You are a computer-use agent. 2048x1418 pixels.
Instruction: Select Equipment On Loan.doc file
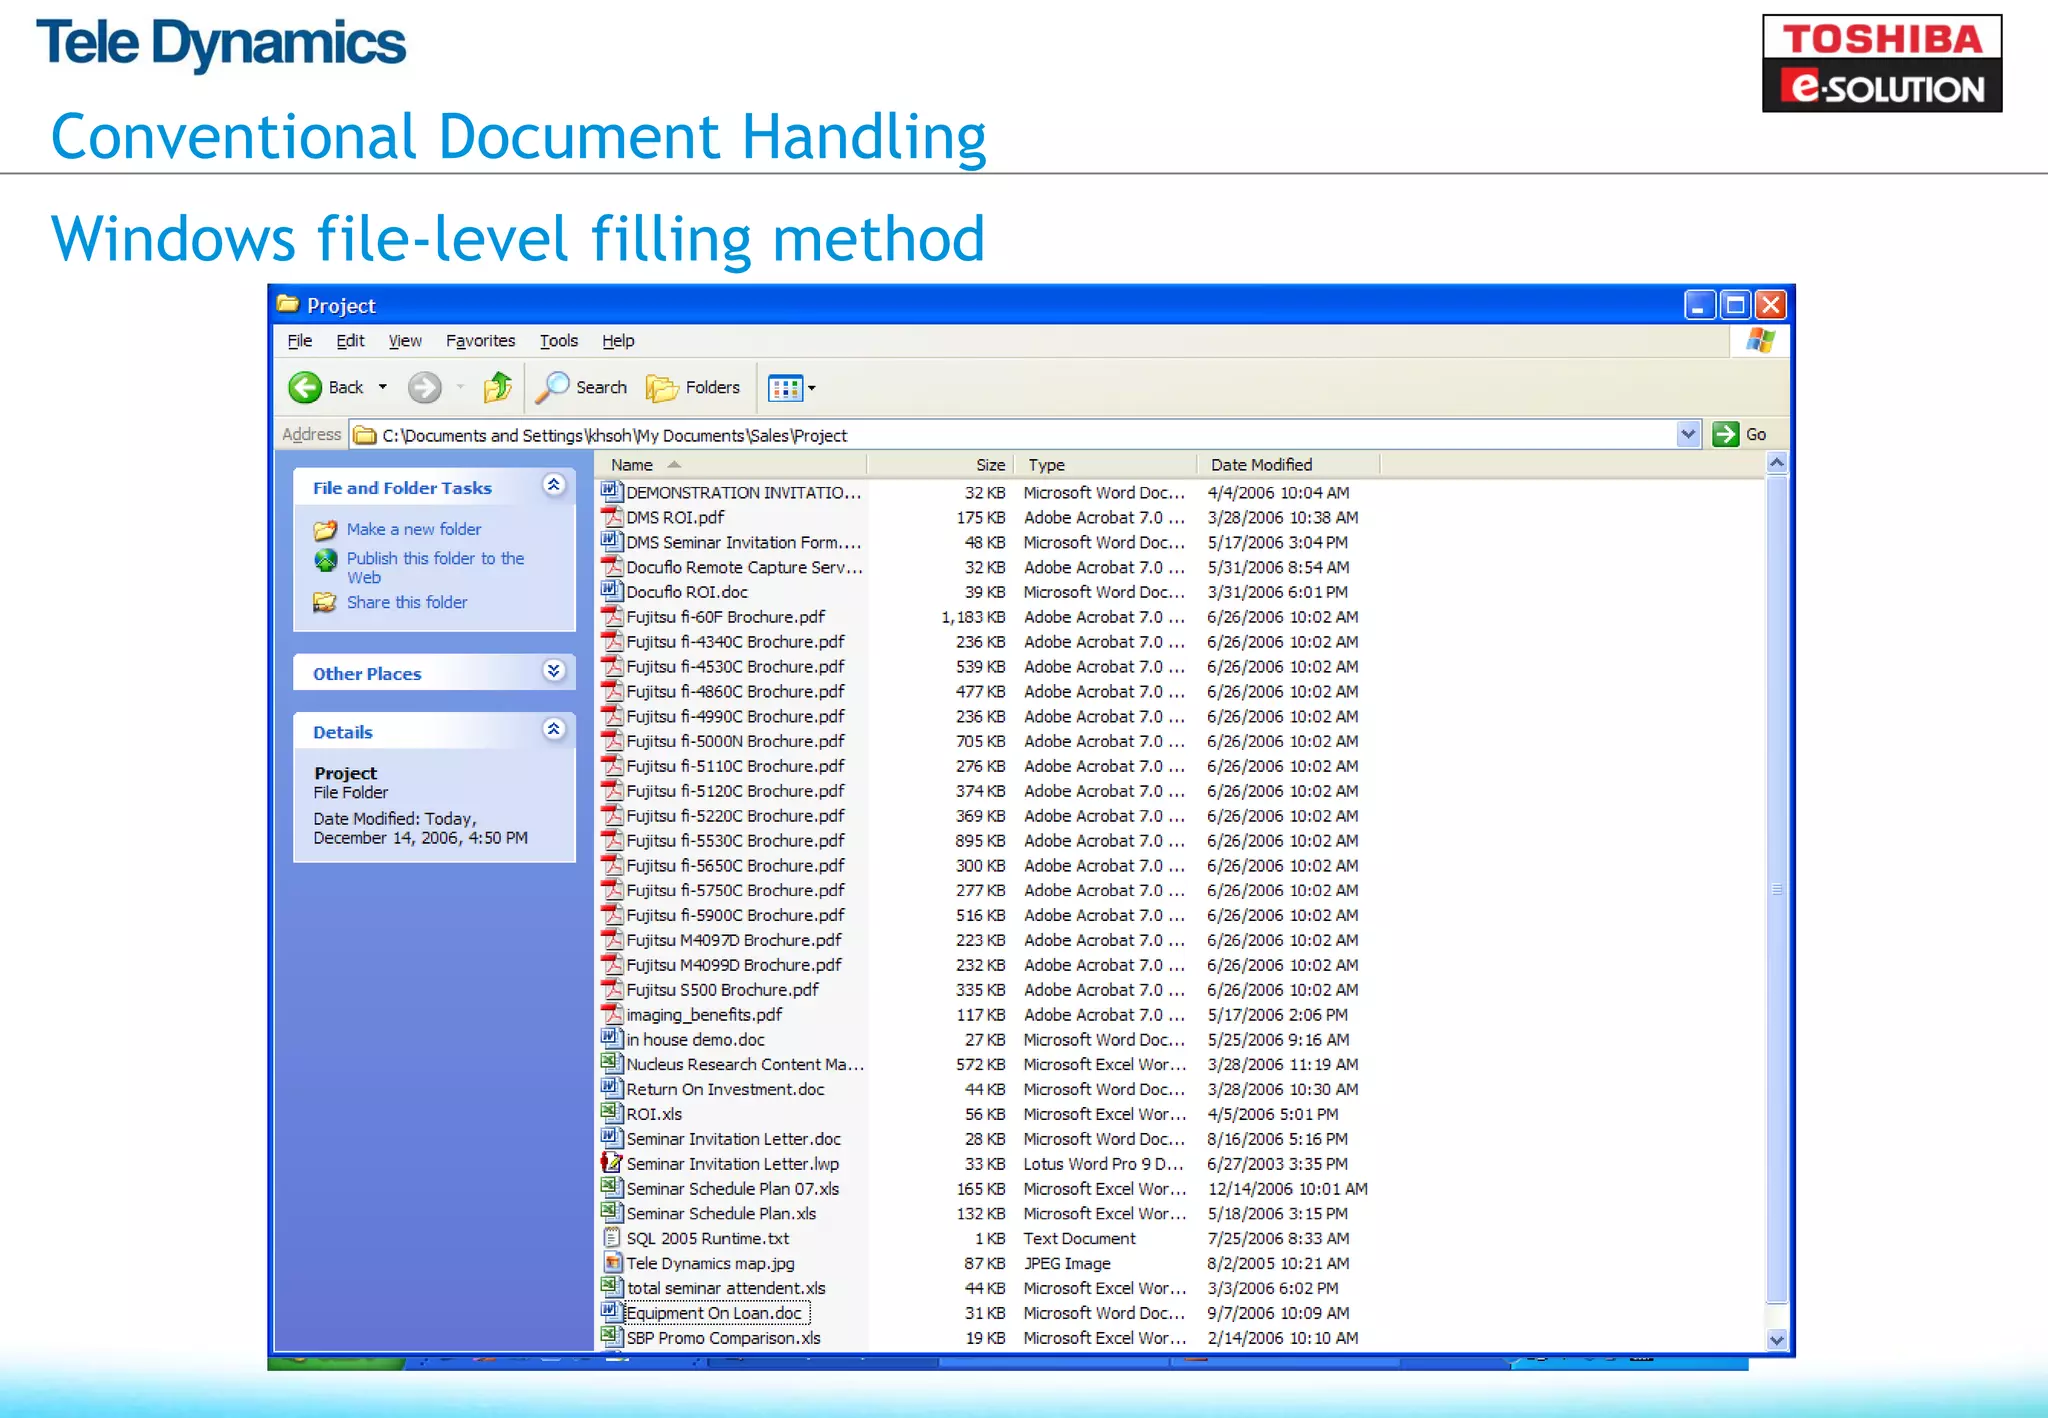[716, 1313]
